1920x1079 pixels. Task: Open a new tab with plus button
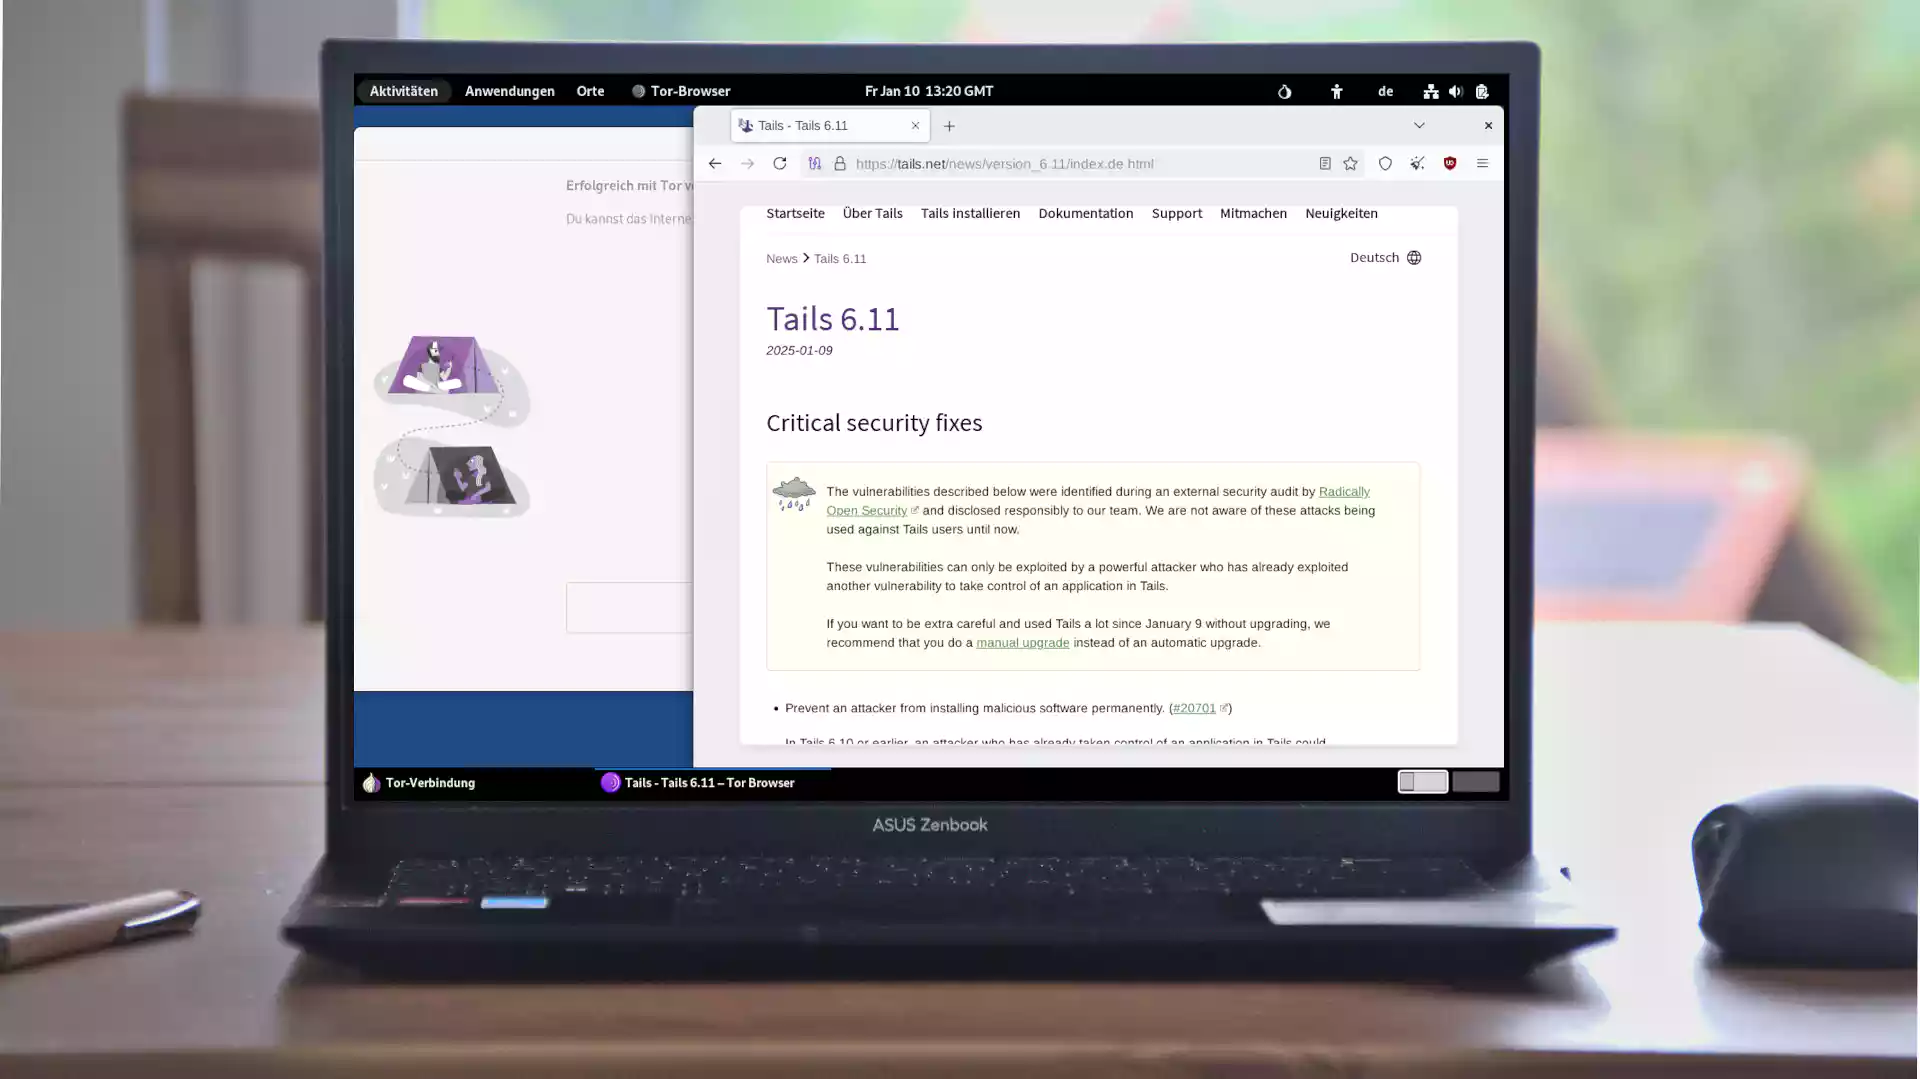(x=949, y=126)
